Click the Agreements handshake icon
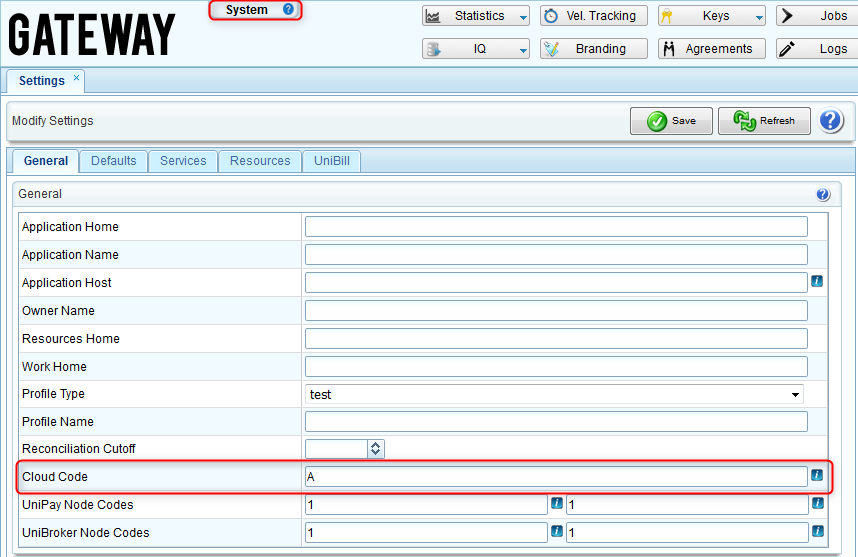The height and width of the screenshot is (557, 858). click(x=669, y=49)
